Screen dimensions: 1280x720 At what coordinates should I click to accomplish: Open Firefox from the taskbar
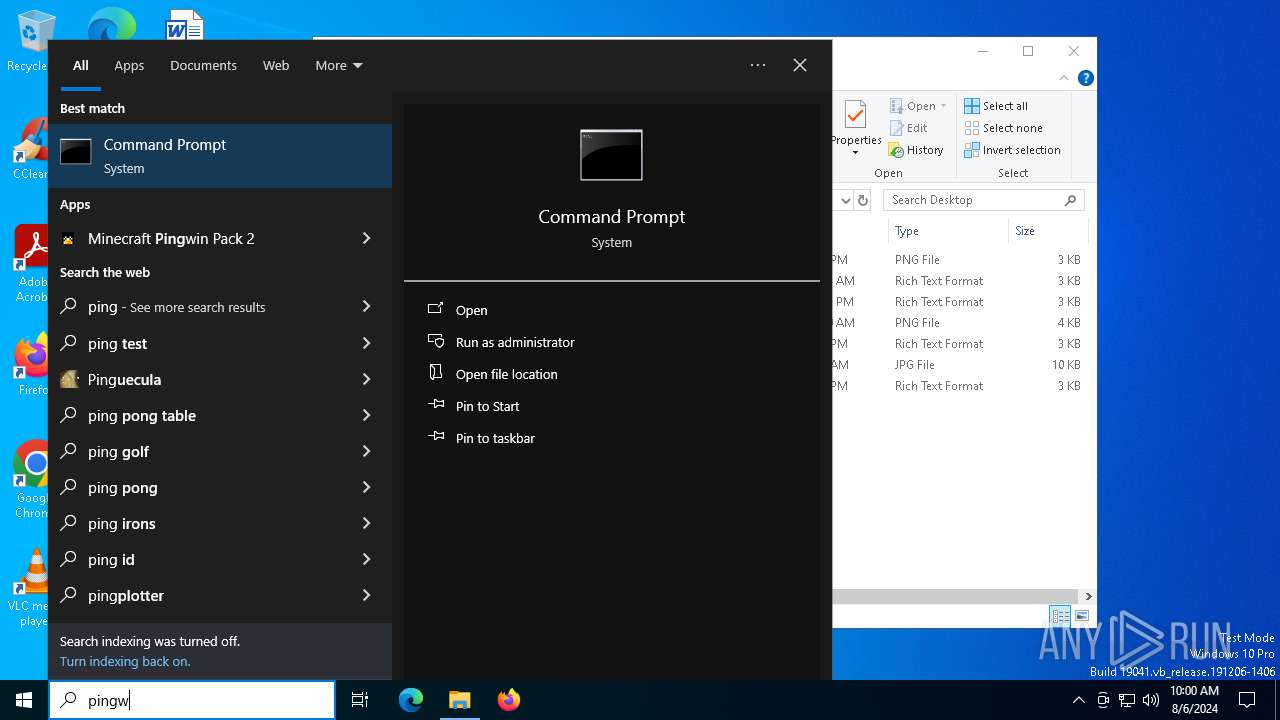[509, 700]
